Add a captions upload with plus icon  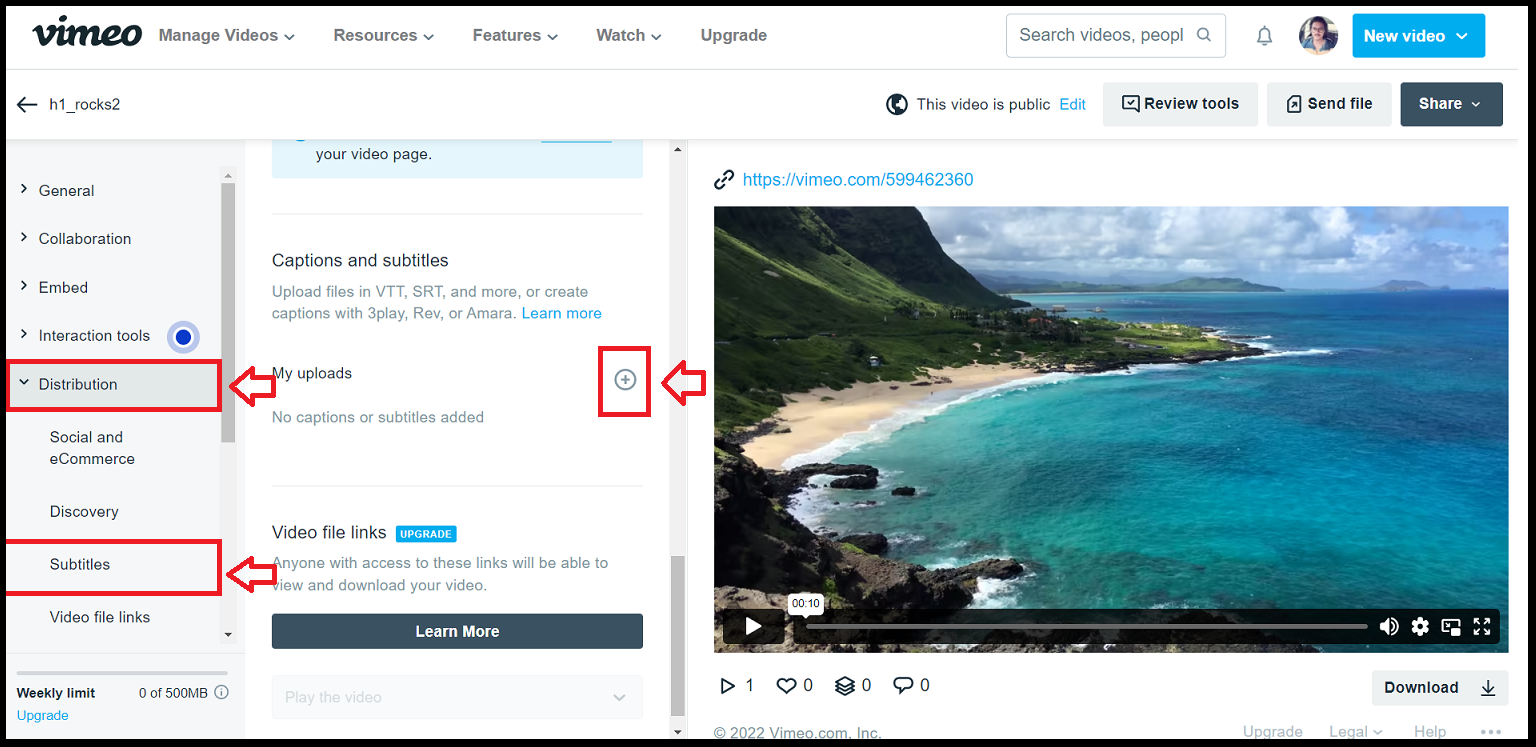pyautogui.click(x=625, y=380)
